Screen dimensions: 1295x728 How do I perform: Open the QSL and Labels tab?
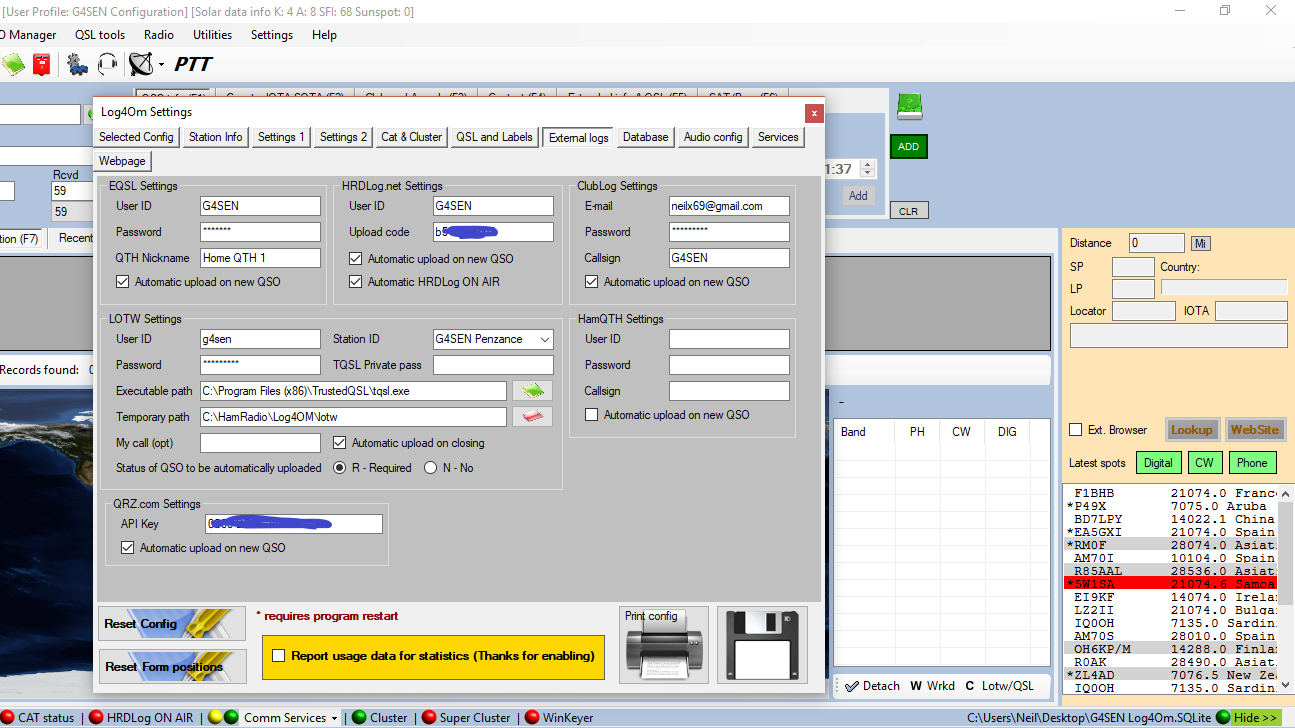point(494,137)
